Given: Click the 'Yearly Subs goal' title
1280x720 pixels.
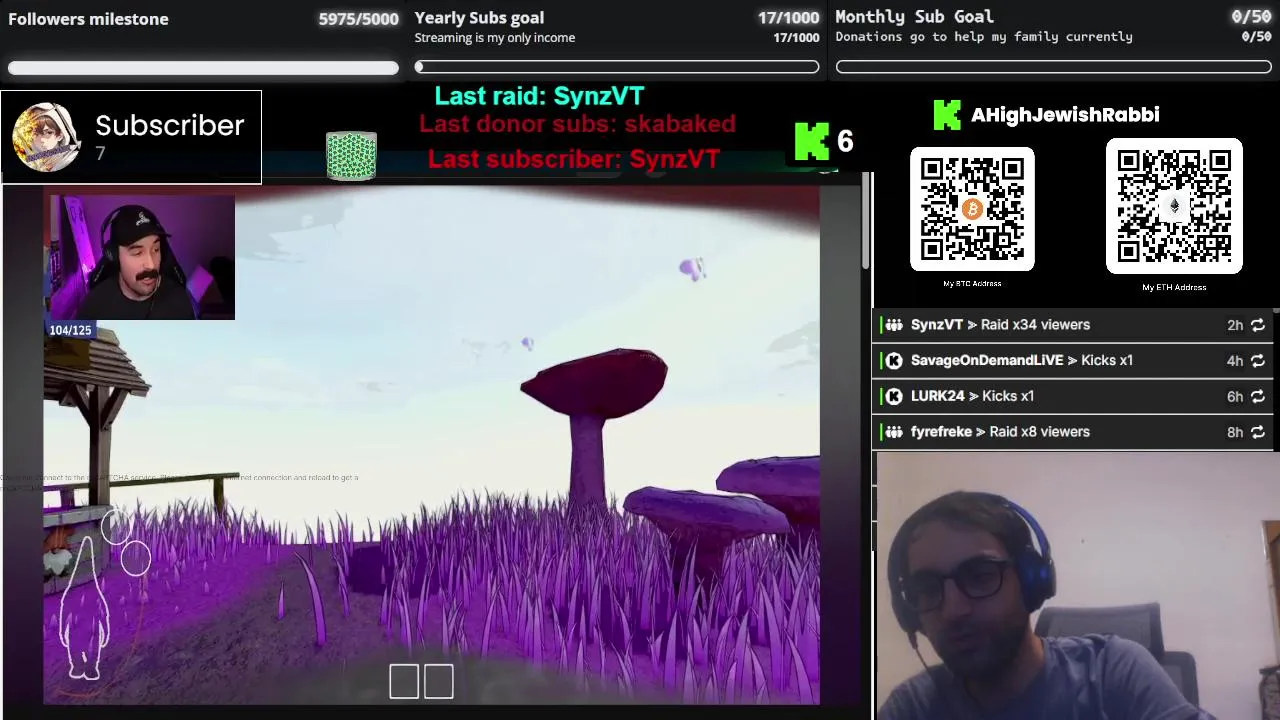Looking at the screenshot, I should (479, 18).
